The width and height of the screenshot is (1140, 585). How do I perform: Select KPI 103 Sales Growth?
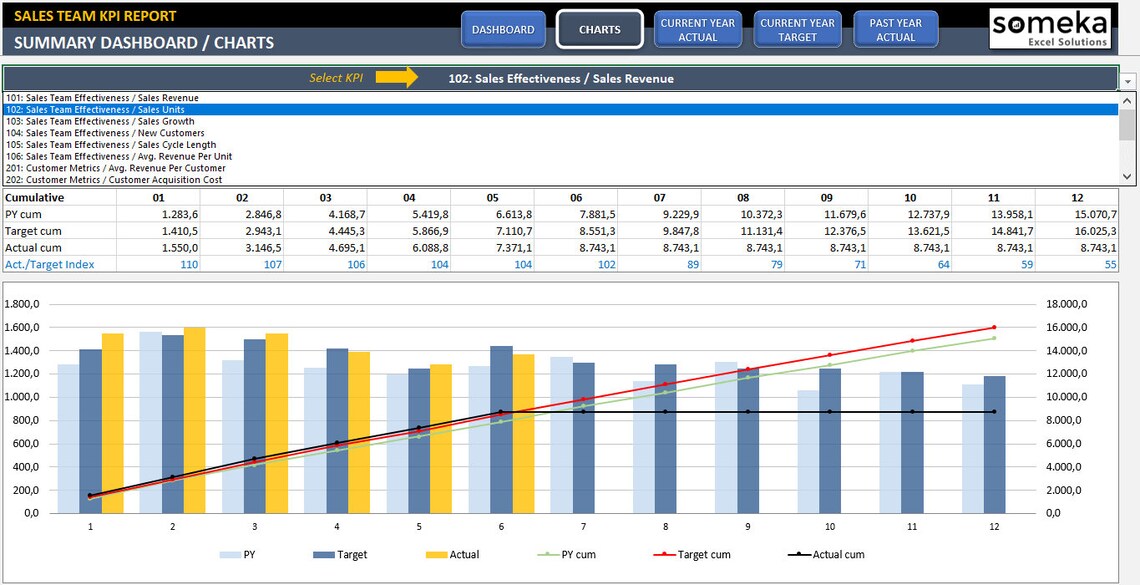click(x=120, y=121)
